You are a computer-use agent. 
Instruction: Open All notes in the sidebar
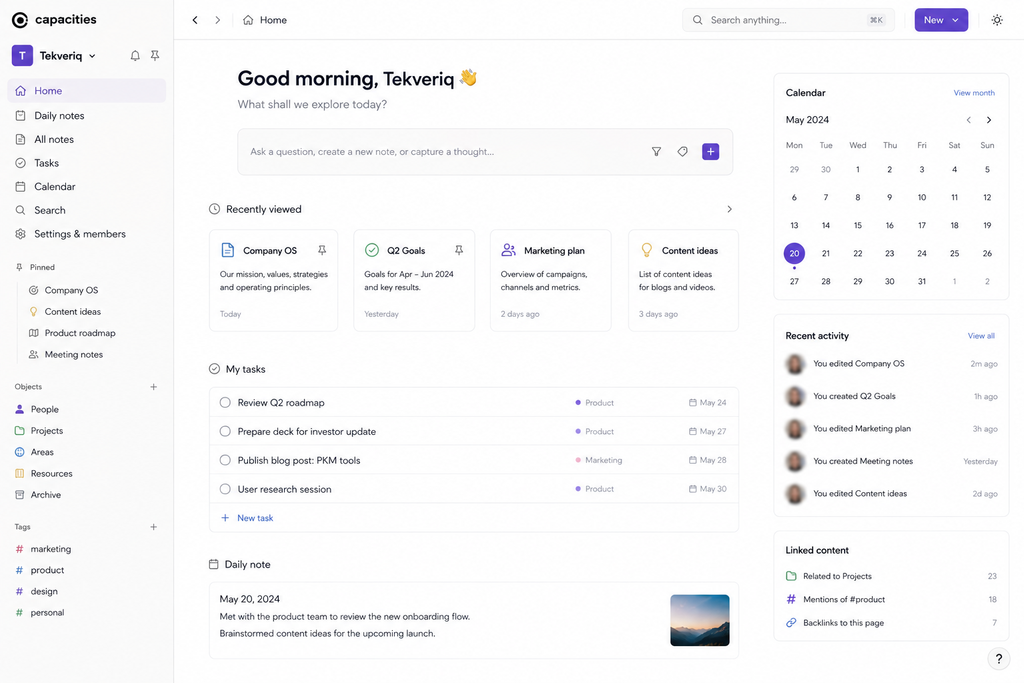86,139
